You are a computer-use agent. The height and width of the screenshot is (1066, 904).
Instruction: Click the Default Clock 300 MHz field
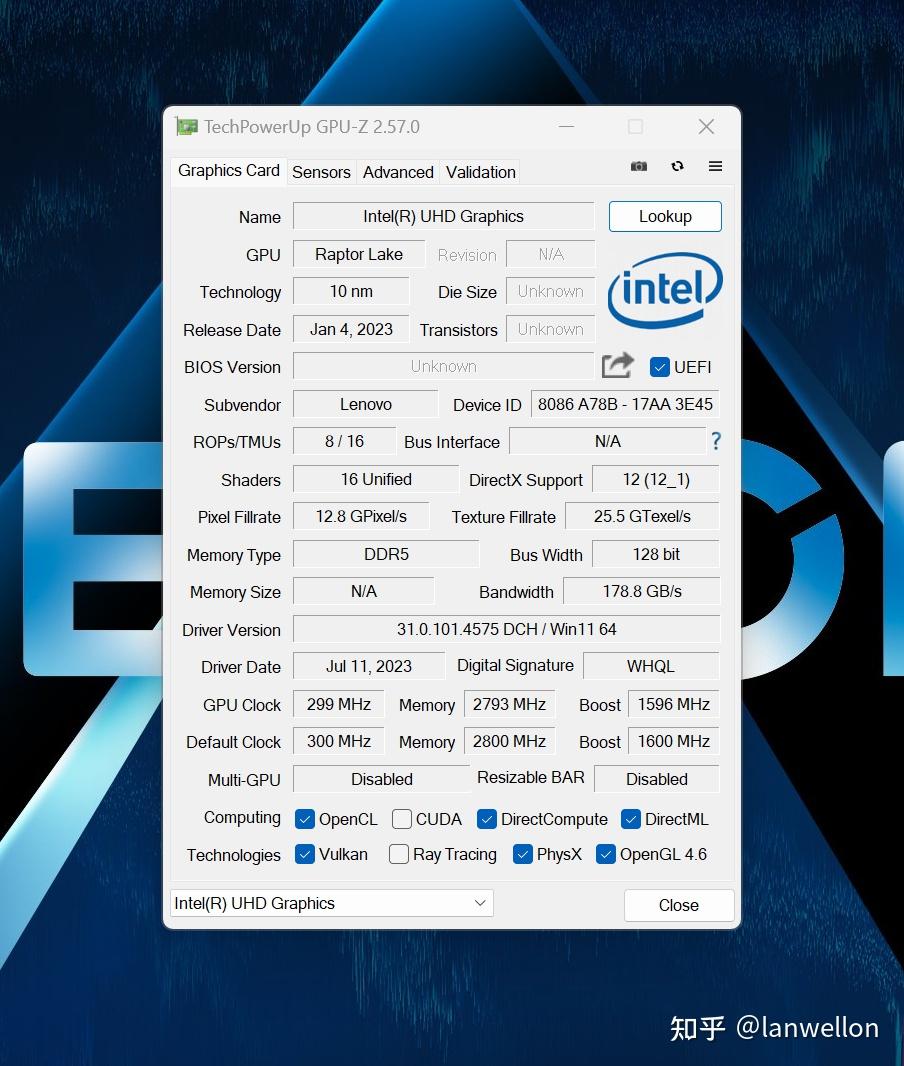338,741
